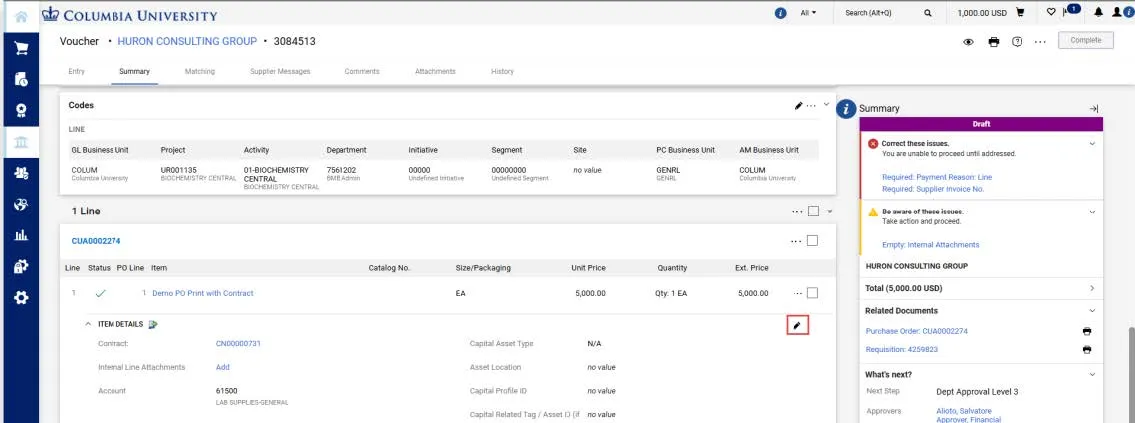Open Codes section ellipsis menu
This screenshot has width=1135, height=423.
coord(811,106)
